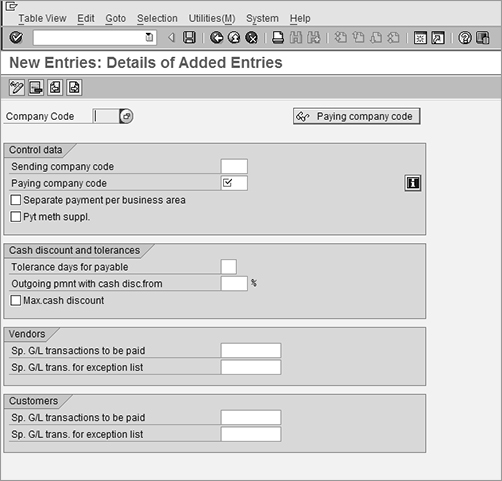Click the Create New Session icon
This screenshot has height=481, width=502.
click(x=420, y=38)
